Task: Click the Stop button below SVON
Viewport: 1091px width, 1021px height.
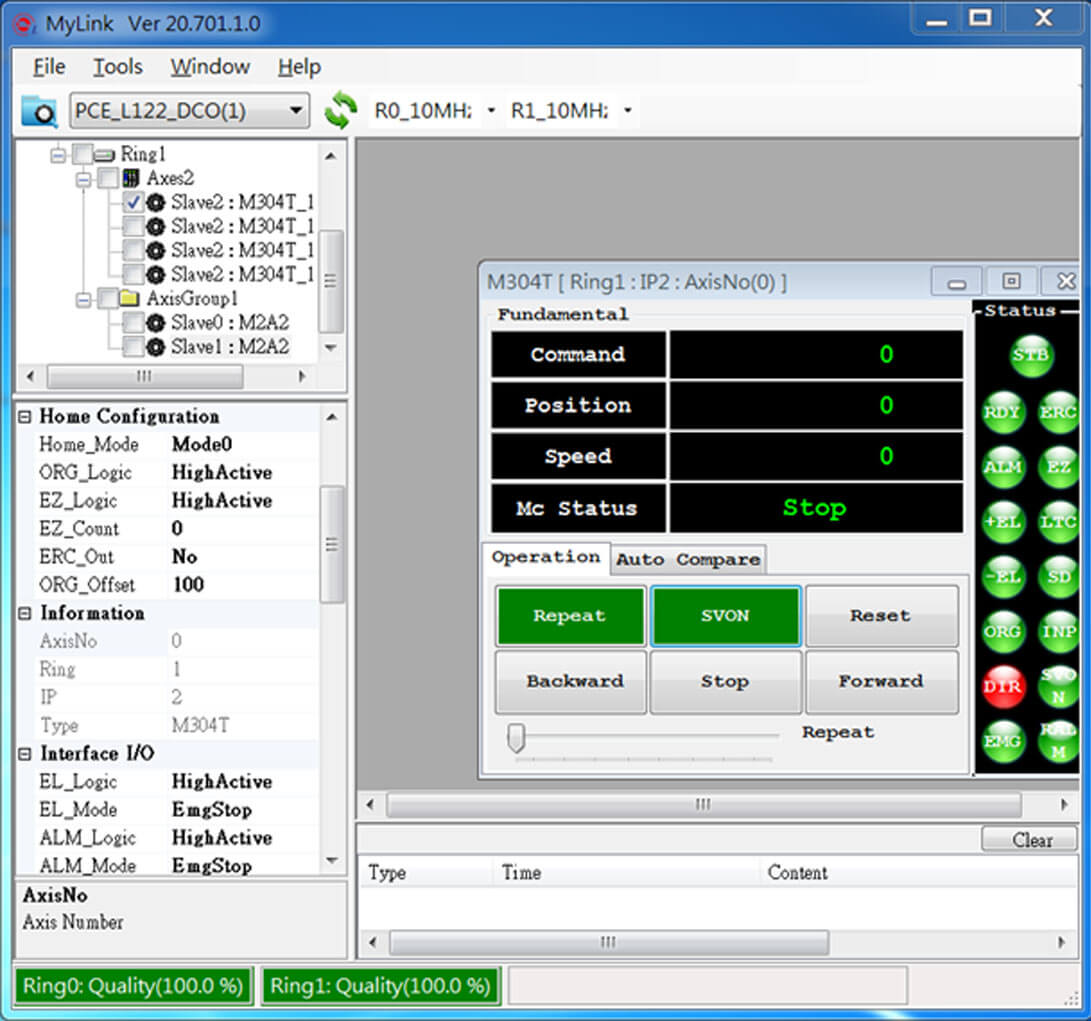Action: 726,681
